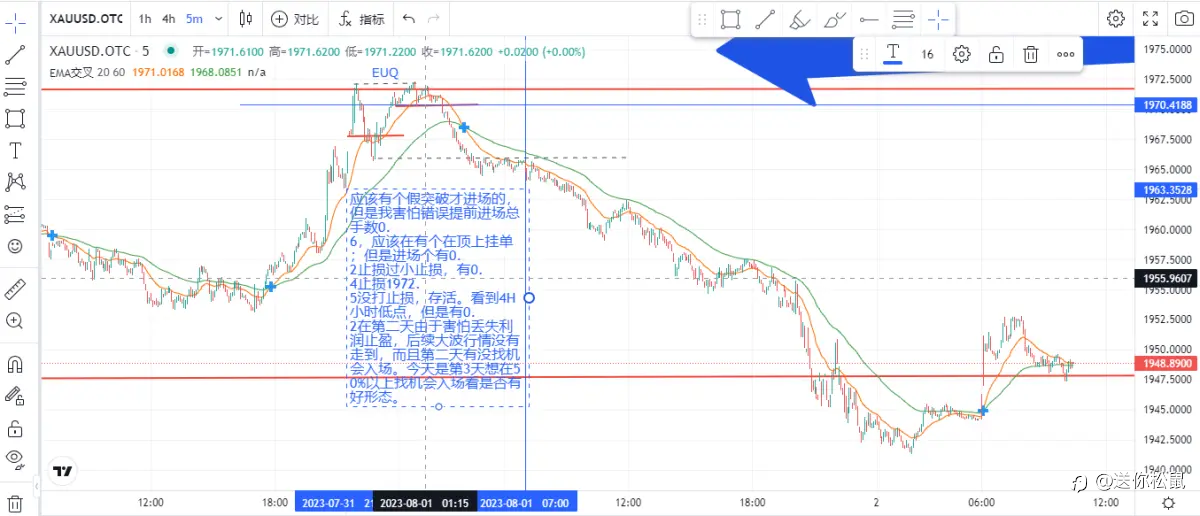Click the EUQ text label on chart
This screenshot has height=516, width=1200.
(x=385, y=73)
